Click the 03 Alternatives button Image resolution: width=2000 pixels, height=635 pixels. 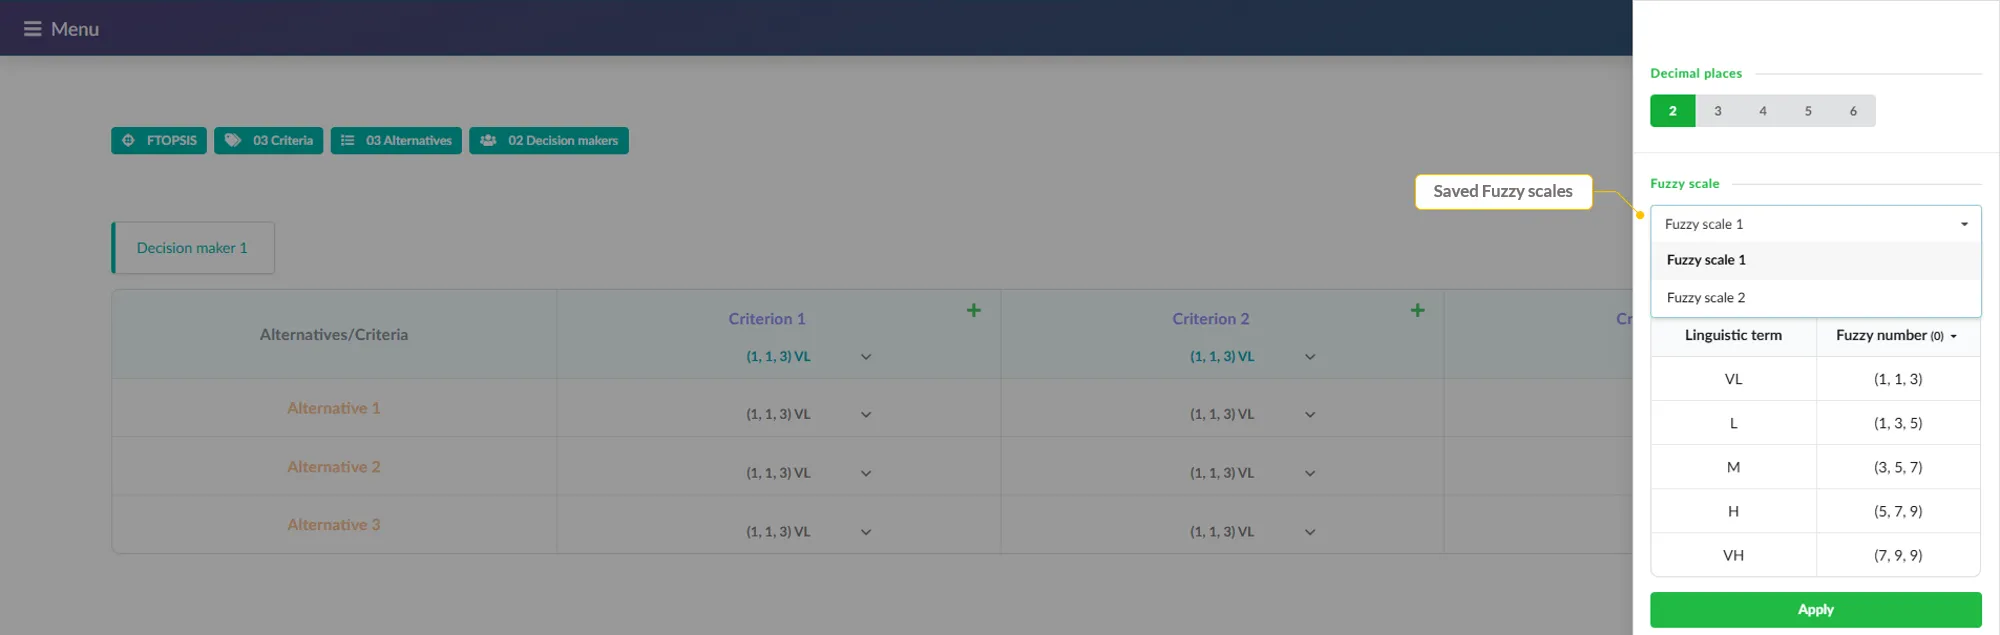point(396,141)
